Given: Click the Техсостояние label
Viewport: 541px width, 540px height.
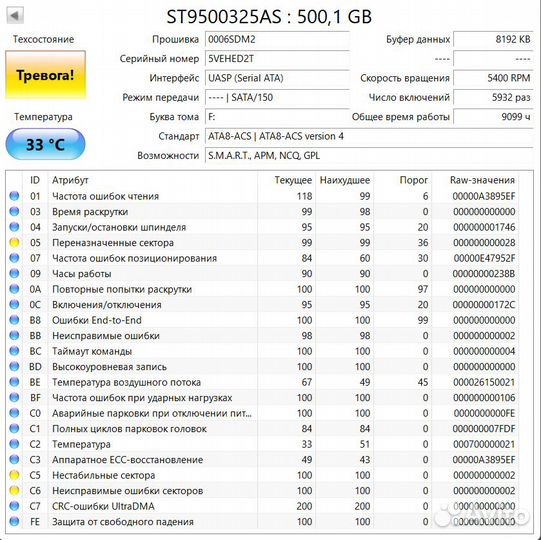Looking at the screenshot, I should (x=43, y=39).
